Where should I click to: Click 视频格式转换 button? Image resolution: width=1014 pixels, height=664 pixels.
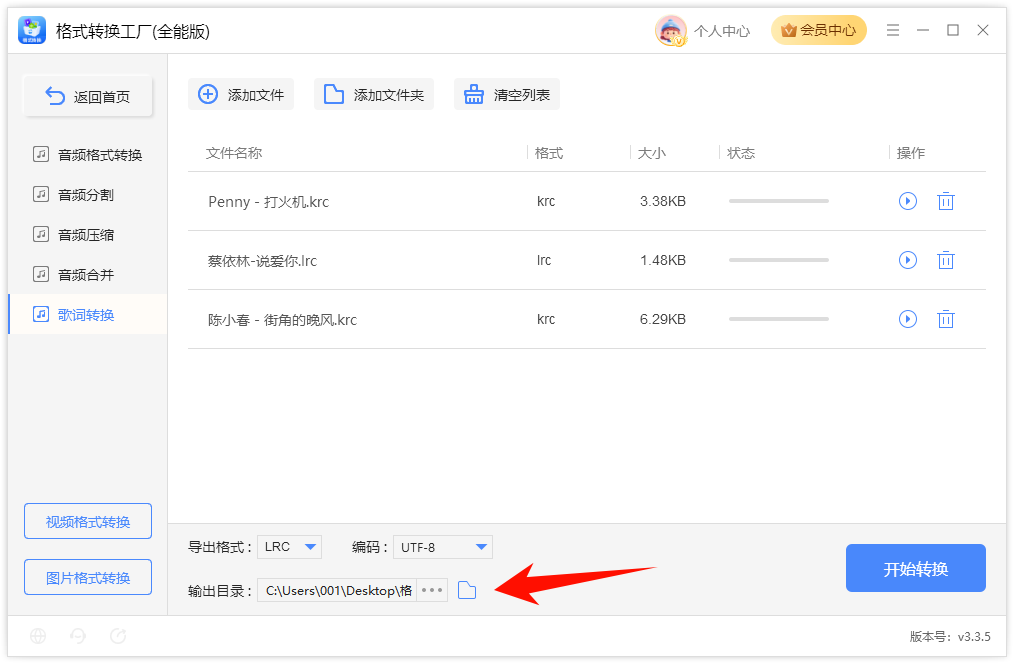[88, 521]
